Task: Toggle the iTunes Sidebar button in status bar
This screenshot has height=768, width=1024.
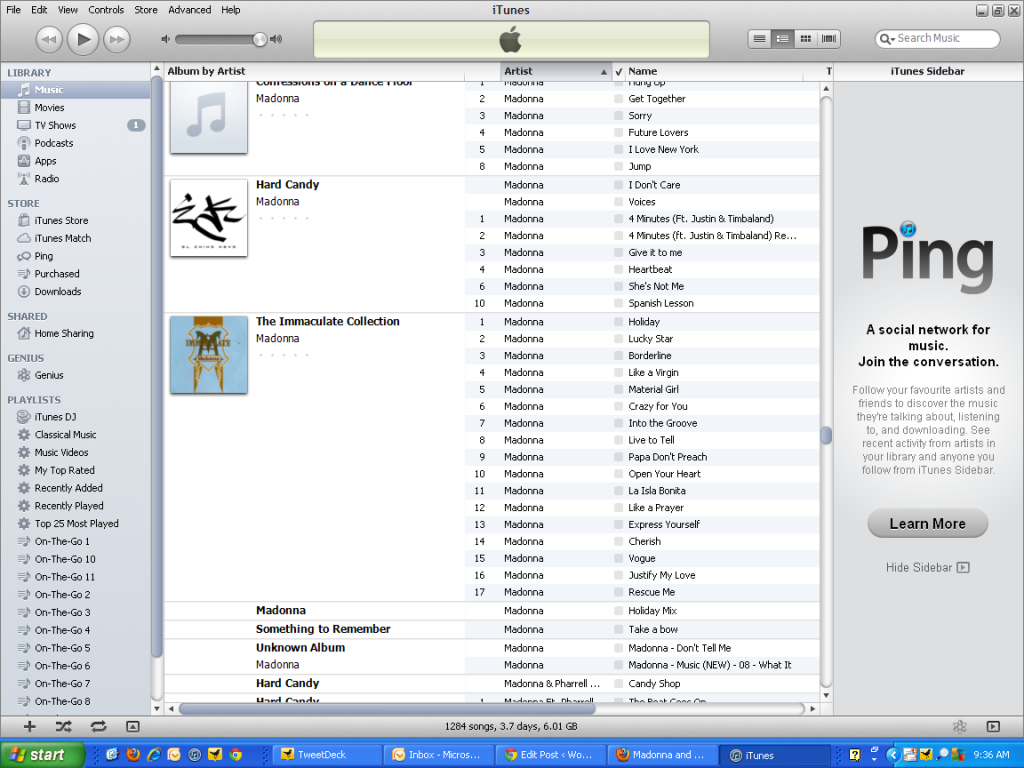Action: point(993,726)
